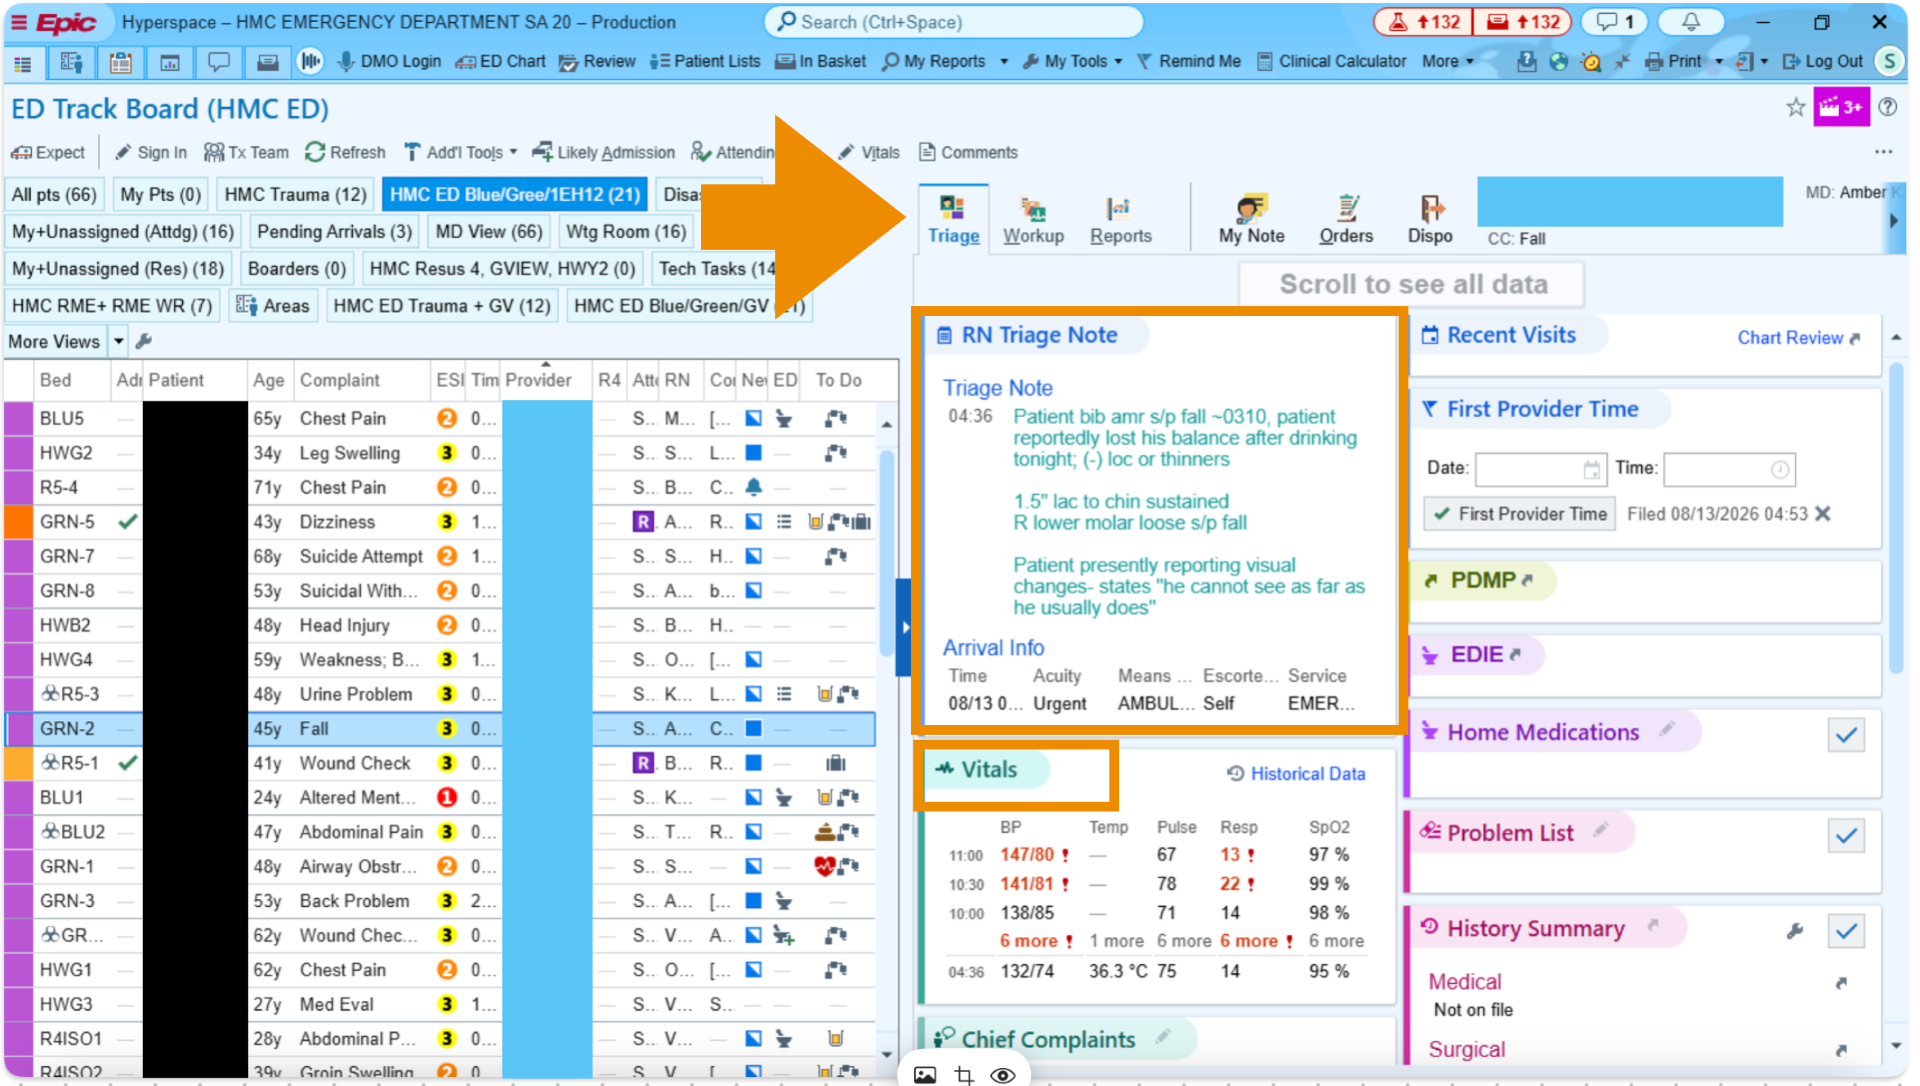Image resolution: width=1920 pixels, height=1086 pixels.
Task: Click Expect on the track board toolbar
Action: pyautogui.click(x=48, y=152)
